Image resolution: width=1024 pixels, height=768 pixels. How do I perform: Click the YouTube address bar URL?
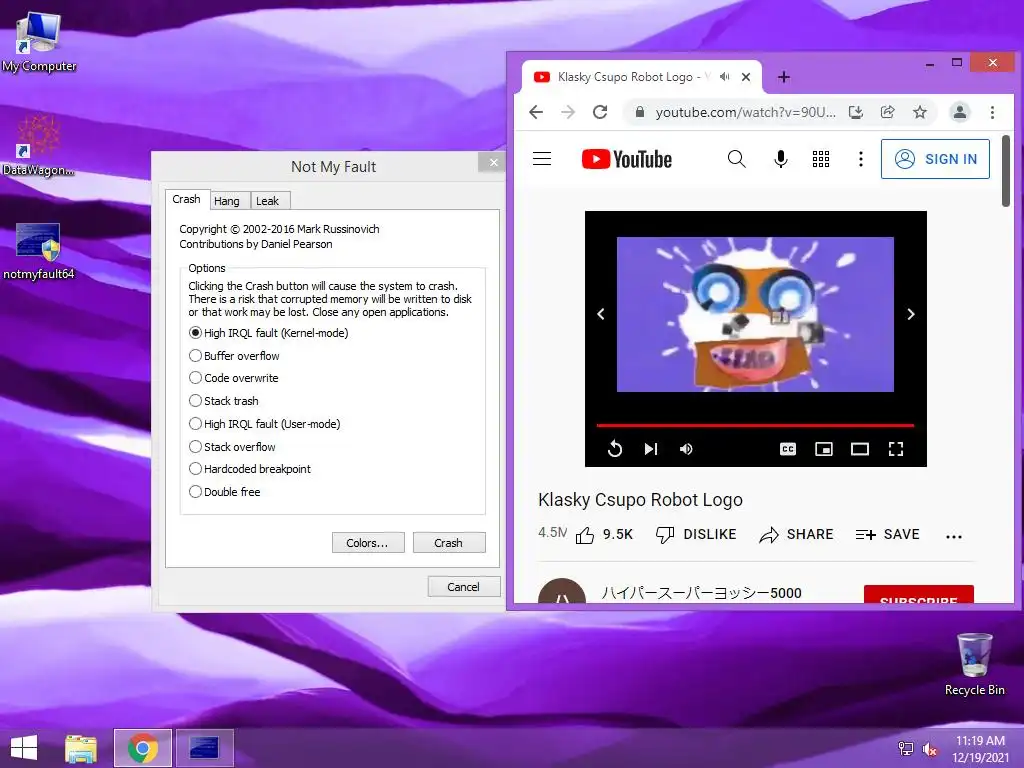pyautogui.click(x=745, y=112)
